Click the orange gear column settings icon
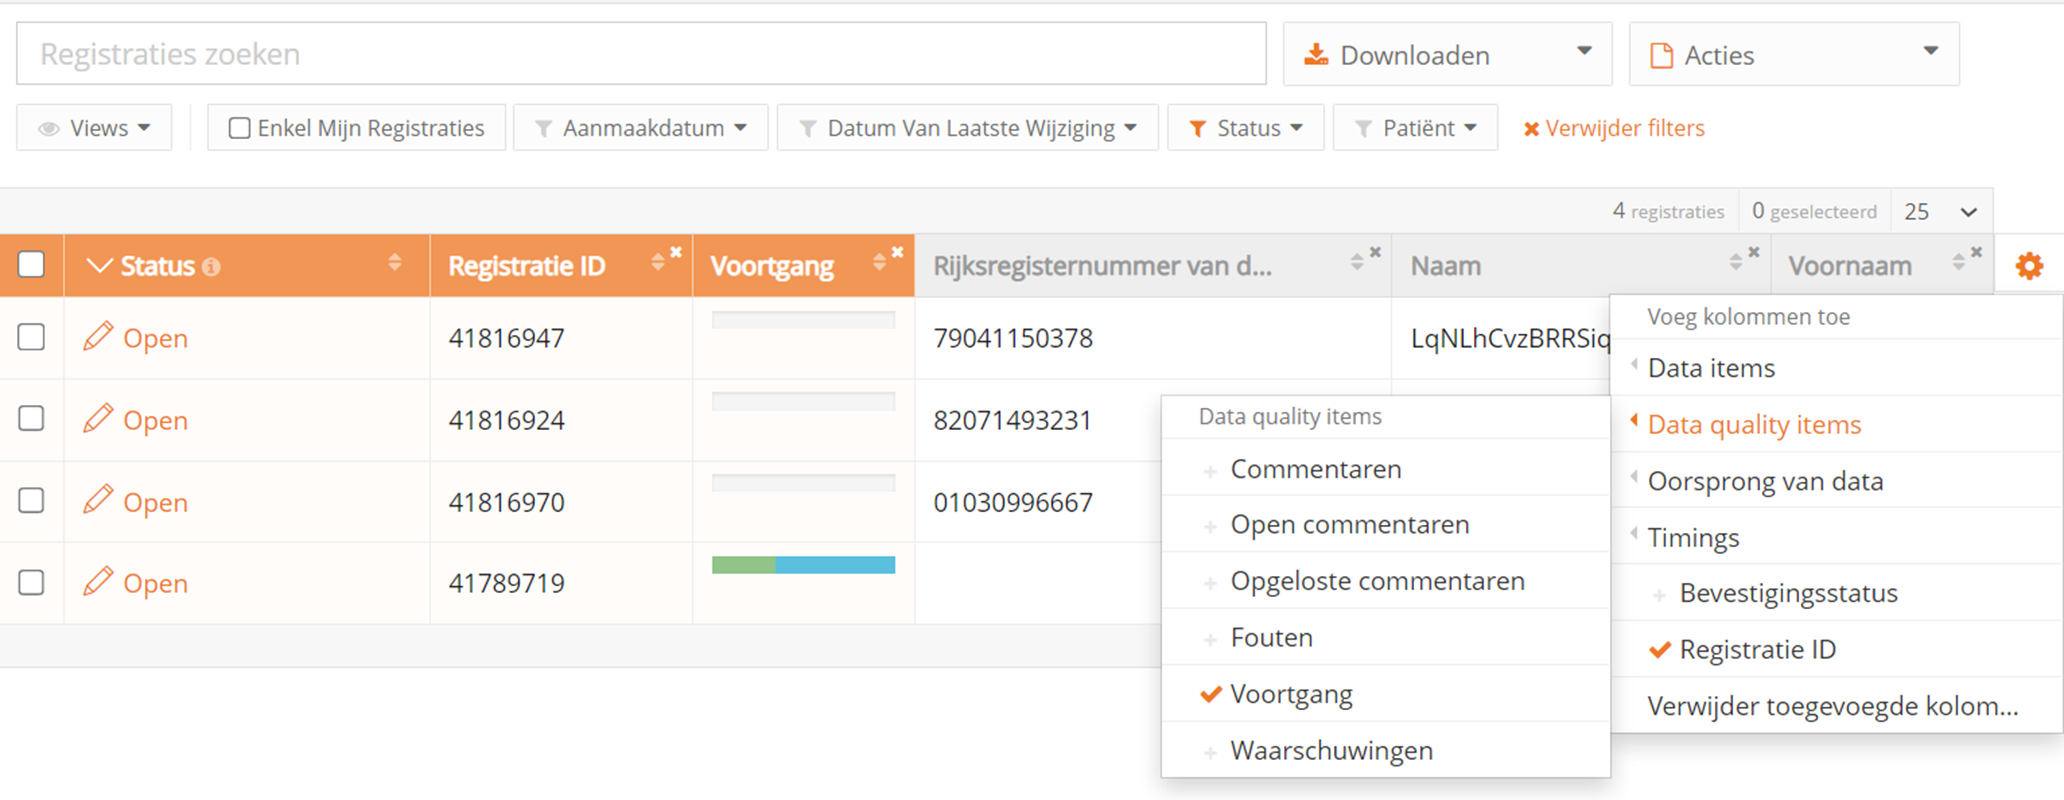2064x800 pixels. tap(2028, 266)
